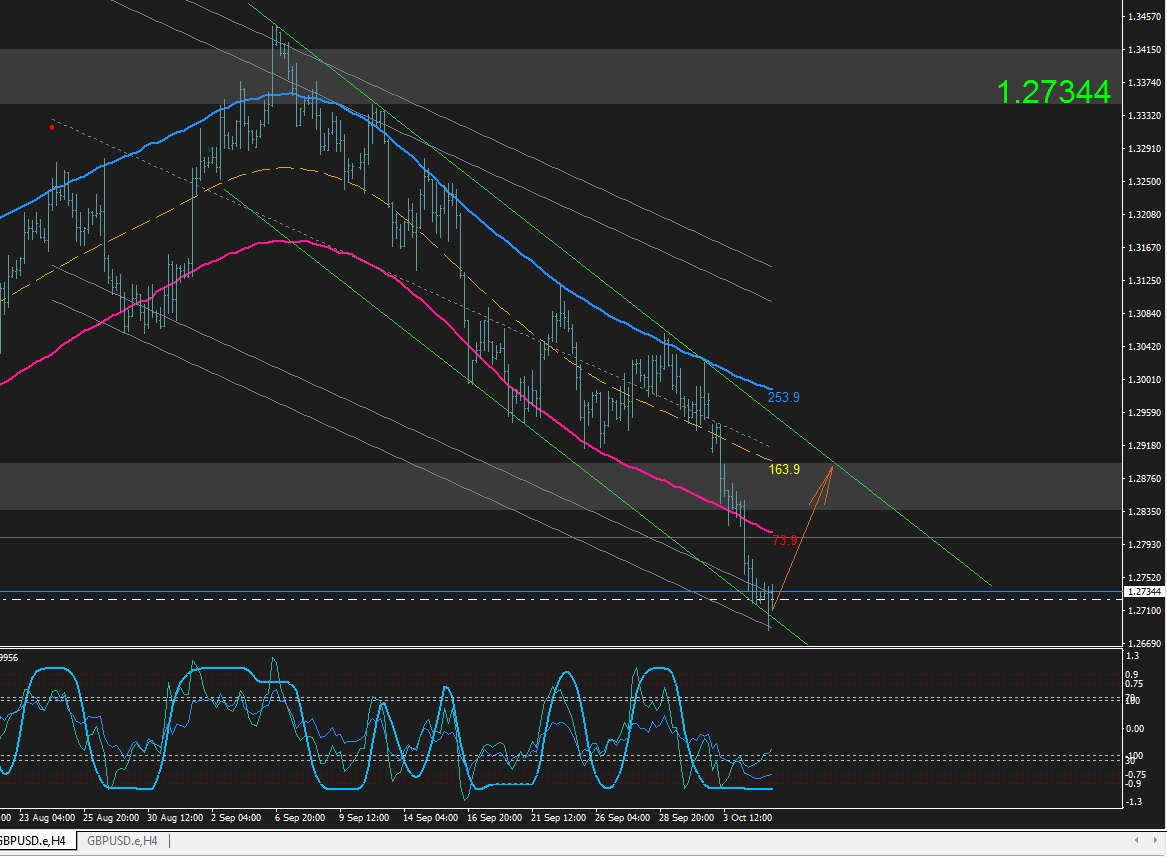The image size is (1167, 857).
Task: Click price axis value 1.27930
Action: [1145, 545]
